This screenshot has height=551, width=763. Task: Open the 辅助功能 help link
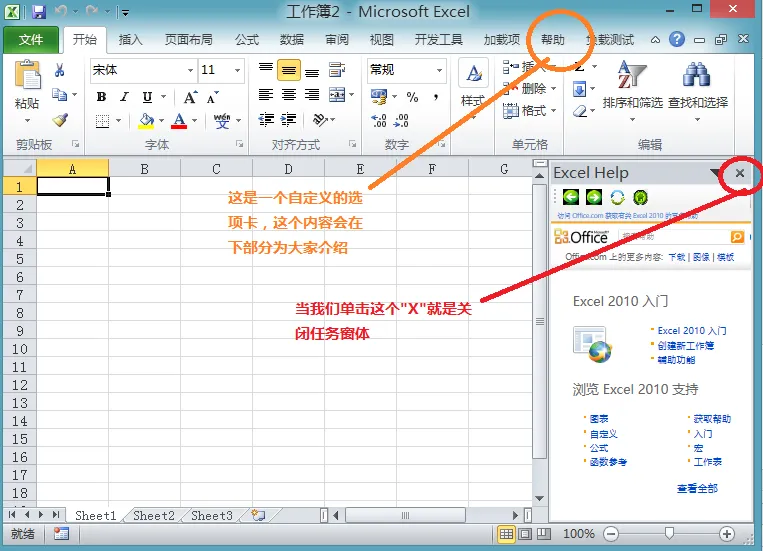pos(676,360)
